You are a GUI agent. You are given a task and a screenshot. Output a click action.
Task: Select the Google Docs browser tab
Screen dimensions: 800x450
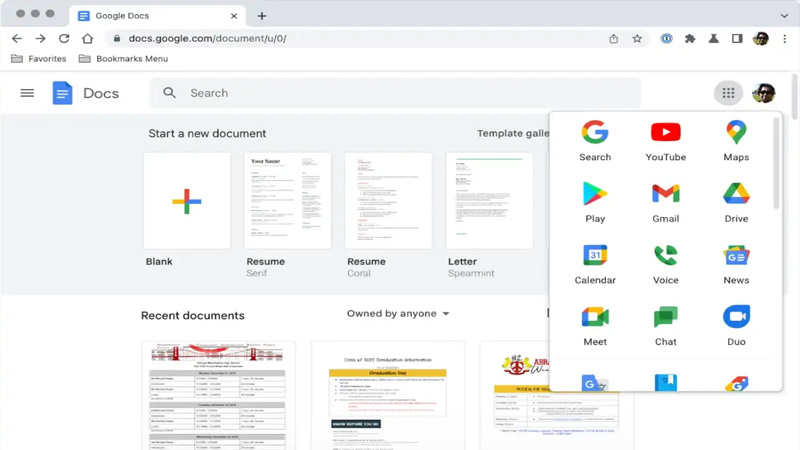[x=157, y=16]
